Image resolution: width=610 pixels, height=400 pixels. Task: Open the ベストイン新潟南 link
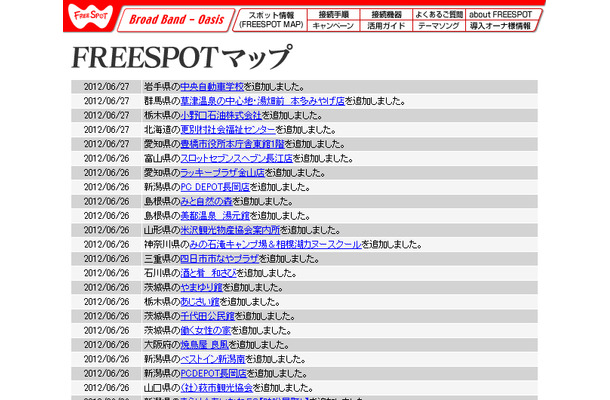[x=213, y=359]
